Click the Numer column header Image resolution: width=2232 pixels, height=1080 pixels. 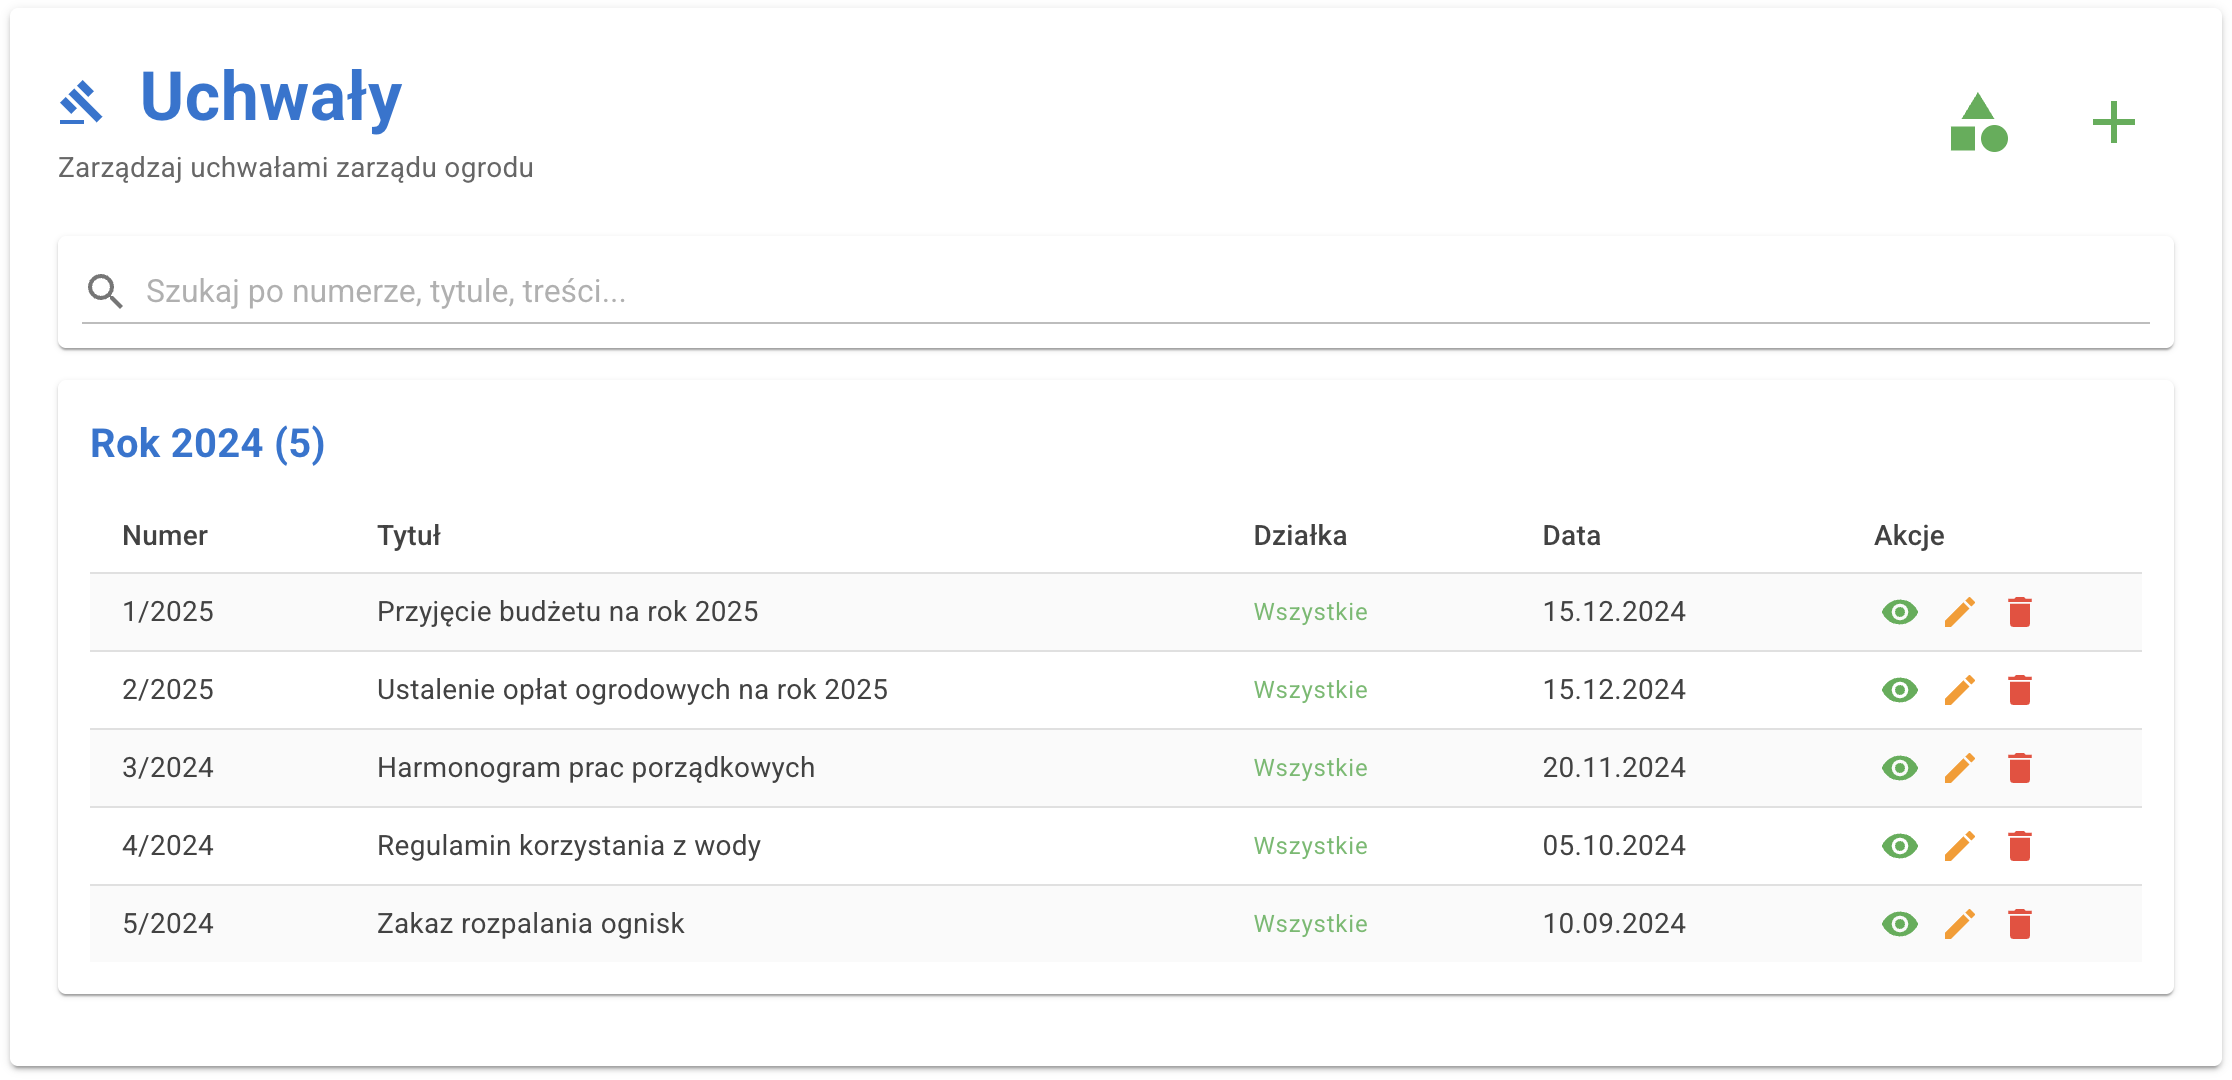165,536
